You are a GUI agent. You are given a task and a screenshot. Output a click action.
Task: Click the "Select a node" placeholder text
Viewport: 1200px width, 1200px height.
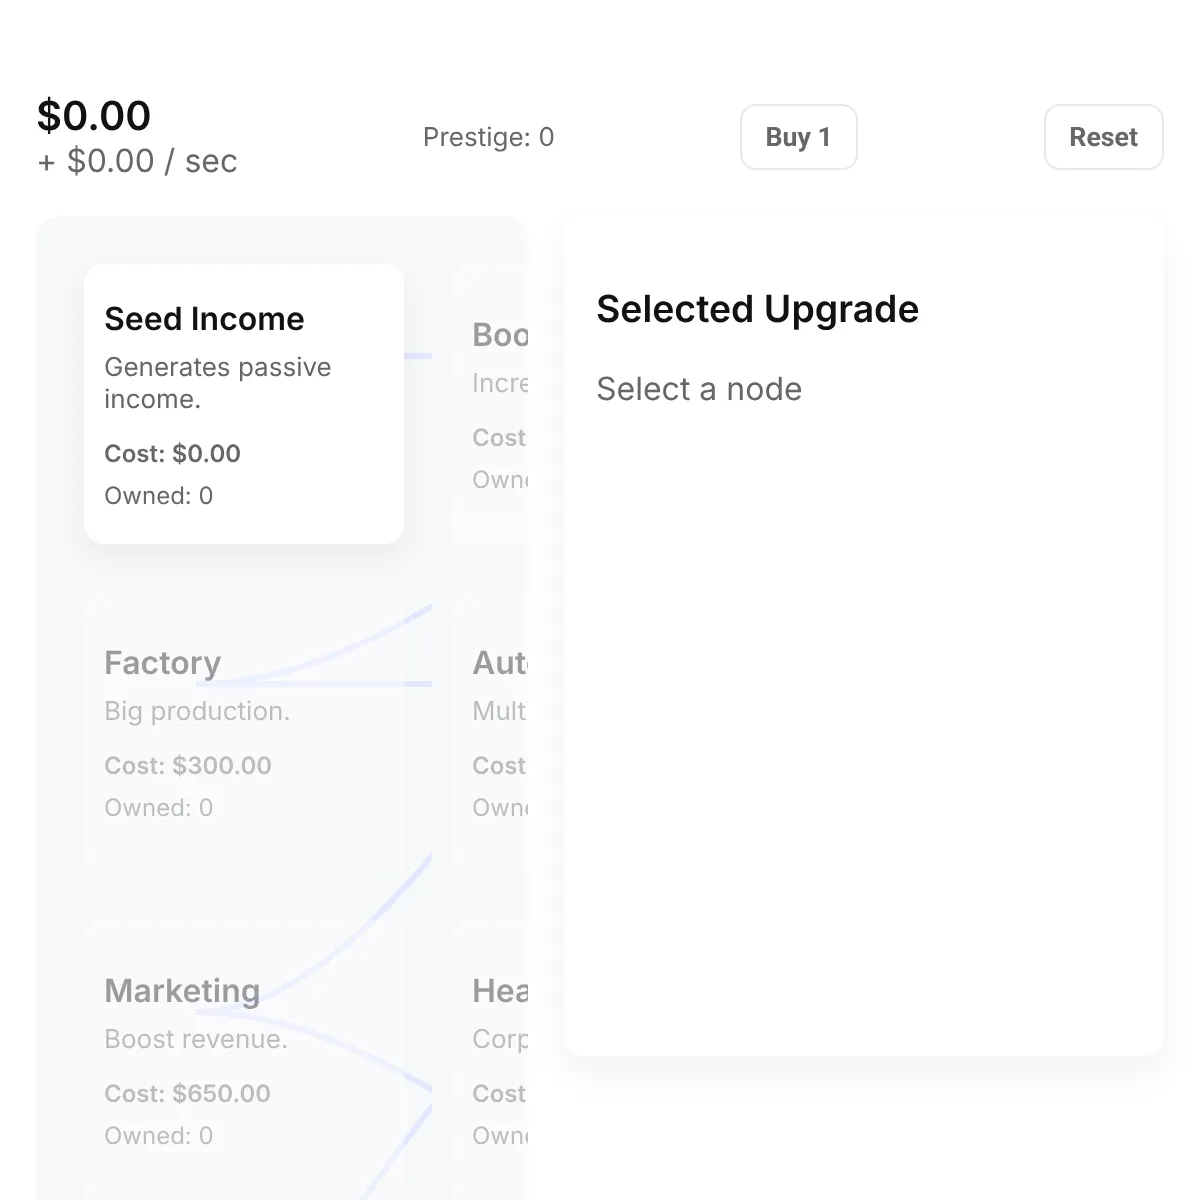tap(699, 389)
